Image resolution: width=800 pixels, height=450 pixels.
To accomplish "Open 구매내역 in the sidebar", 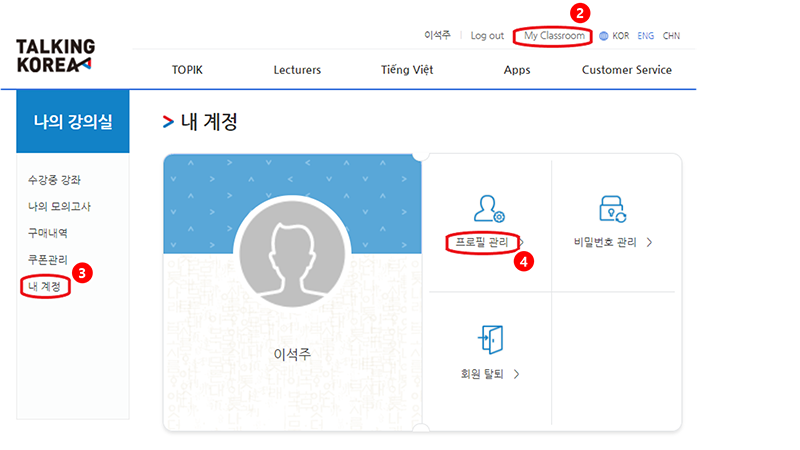I will pyautogui.click(x=47, y=233).
